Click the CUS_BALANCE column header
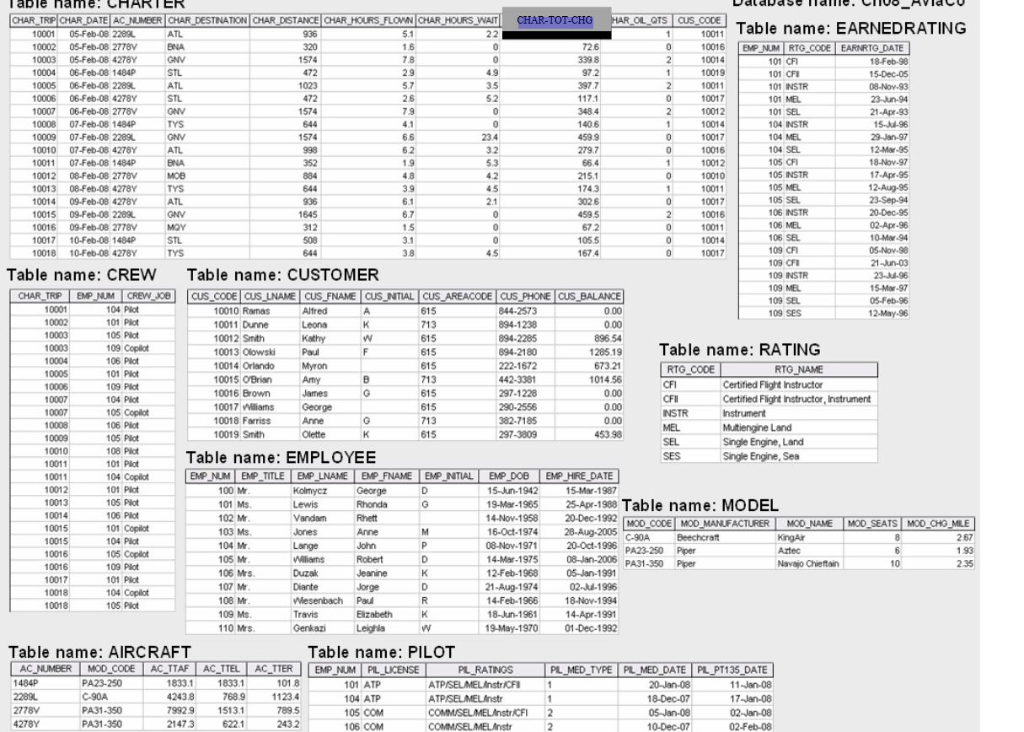Screen dimensions: 1024x732 click(x=589, y=296)
